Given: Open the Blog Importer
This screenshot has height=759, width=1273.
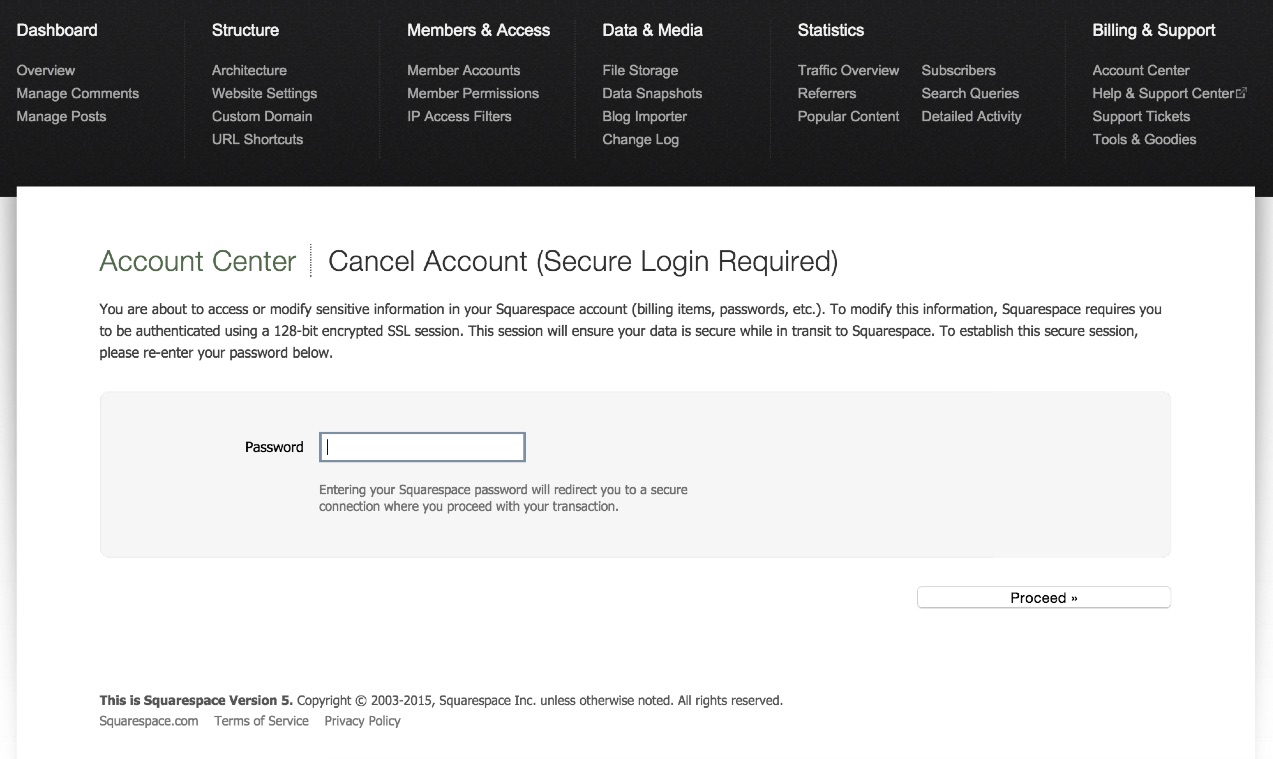Looking at the screenshot, I should [x=644, y=116].
